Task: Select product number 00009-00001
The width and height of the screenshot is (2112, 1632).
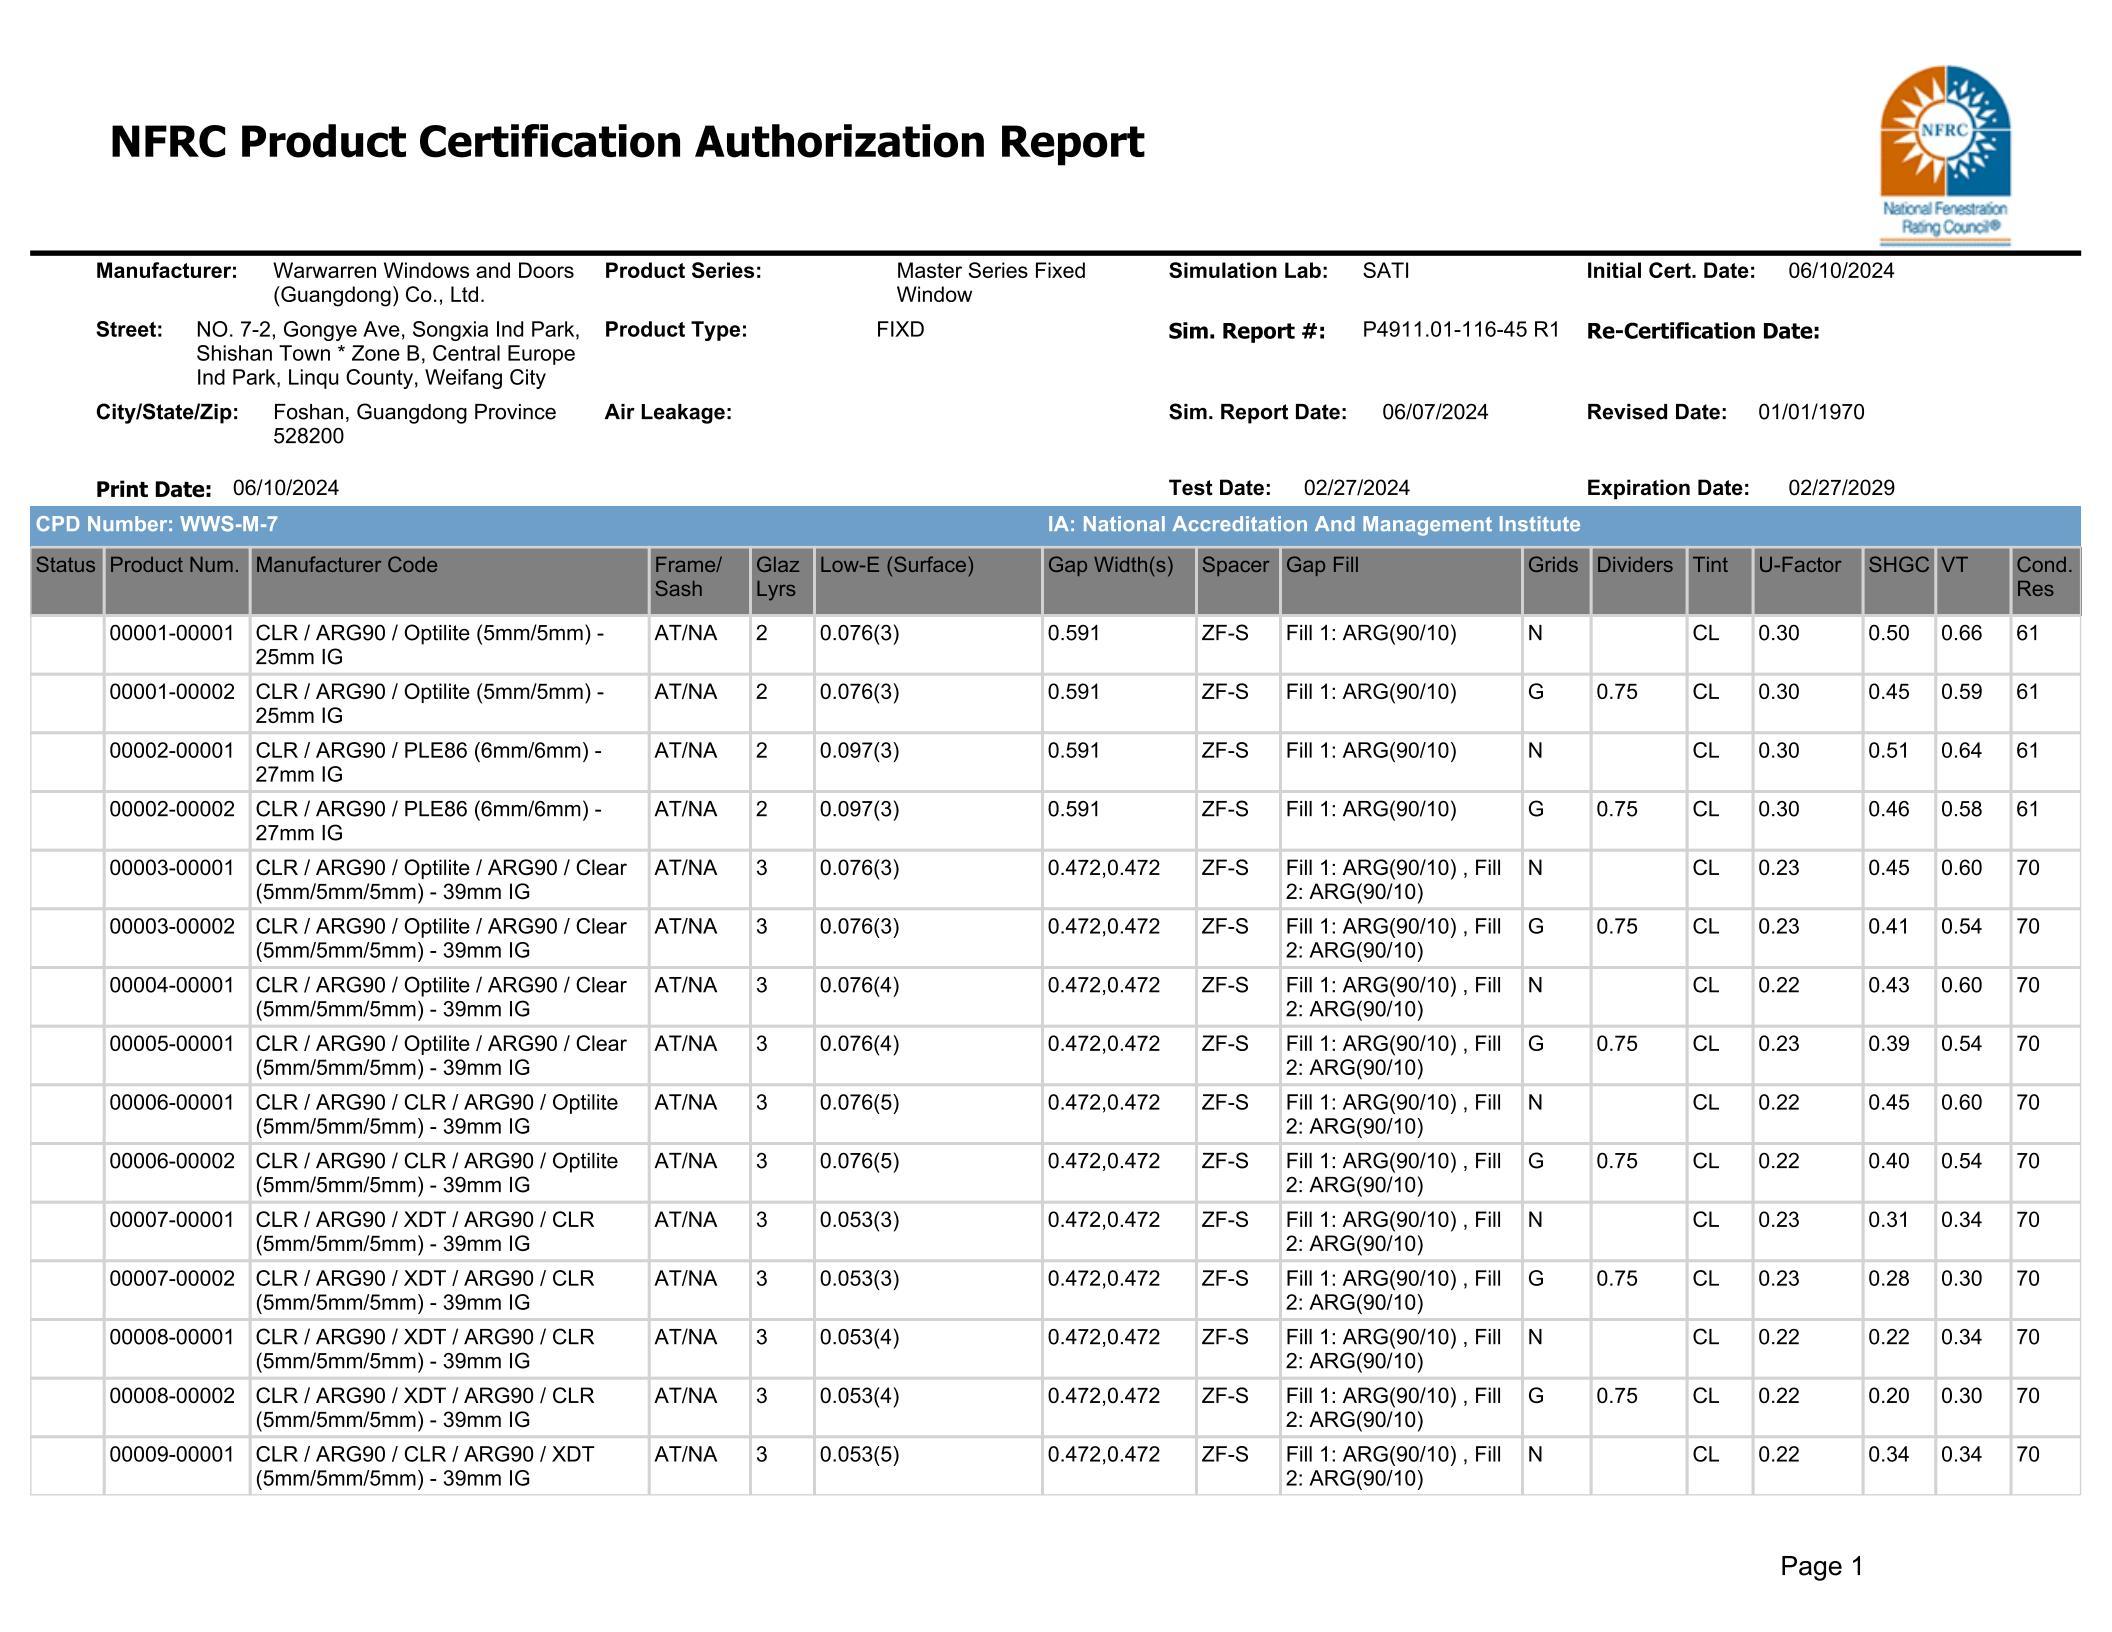Action: point(172,1455)
